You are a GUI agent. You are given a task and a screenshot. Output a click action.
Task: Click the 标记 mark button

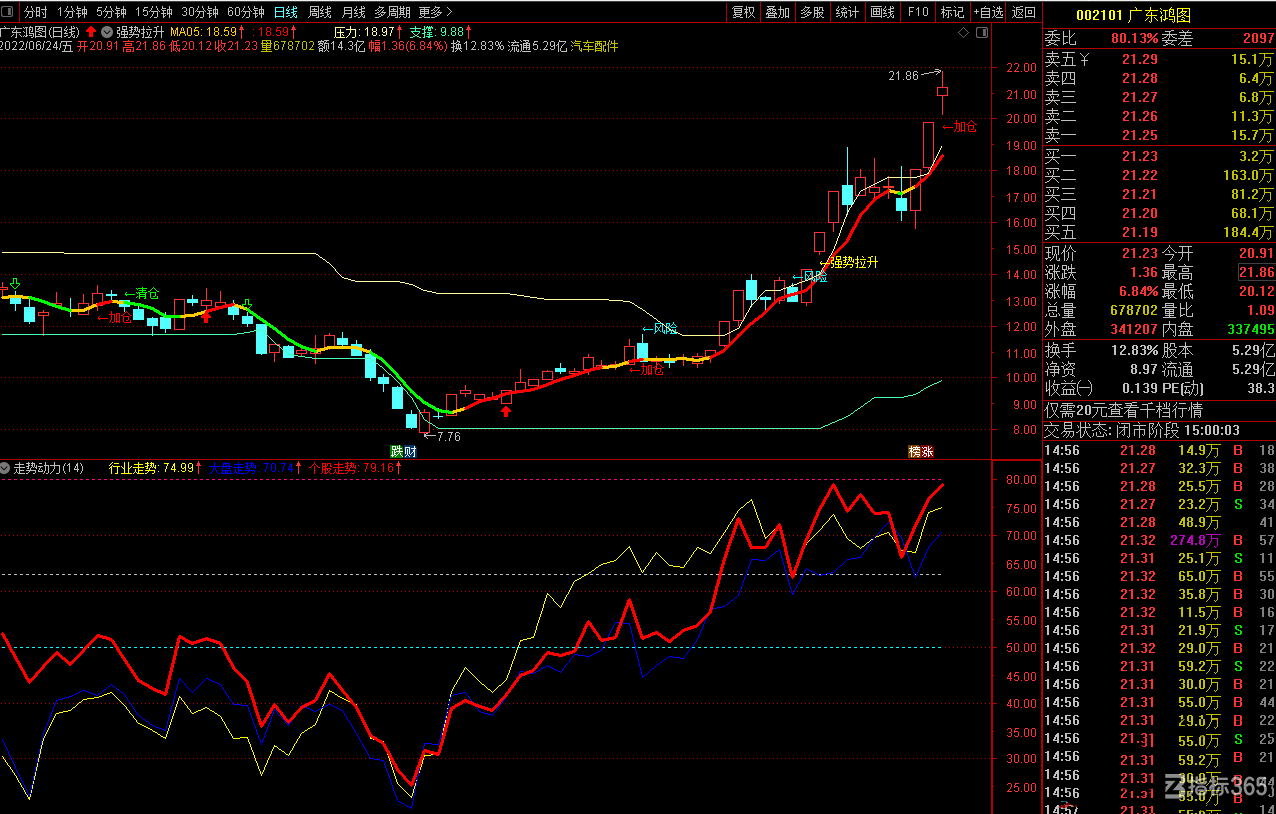coord(952,12)
